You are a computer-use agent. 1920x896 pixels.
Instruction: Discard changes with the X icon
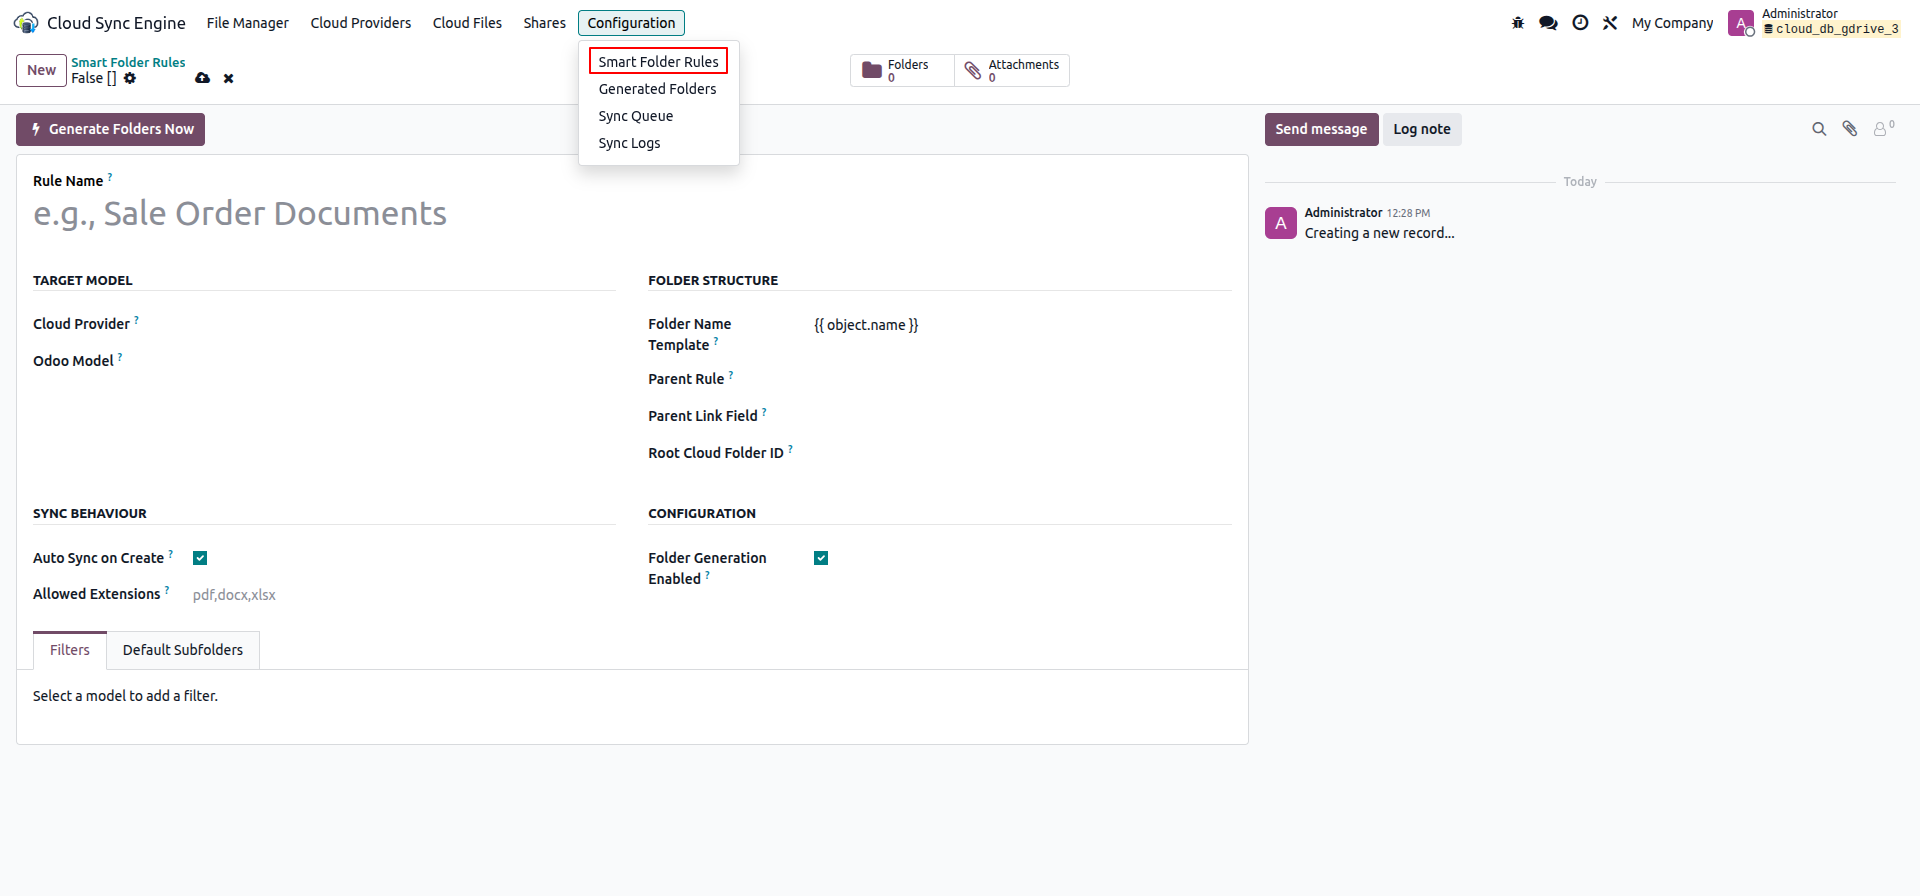click(x=229, y=78)
